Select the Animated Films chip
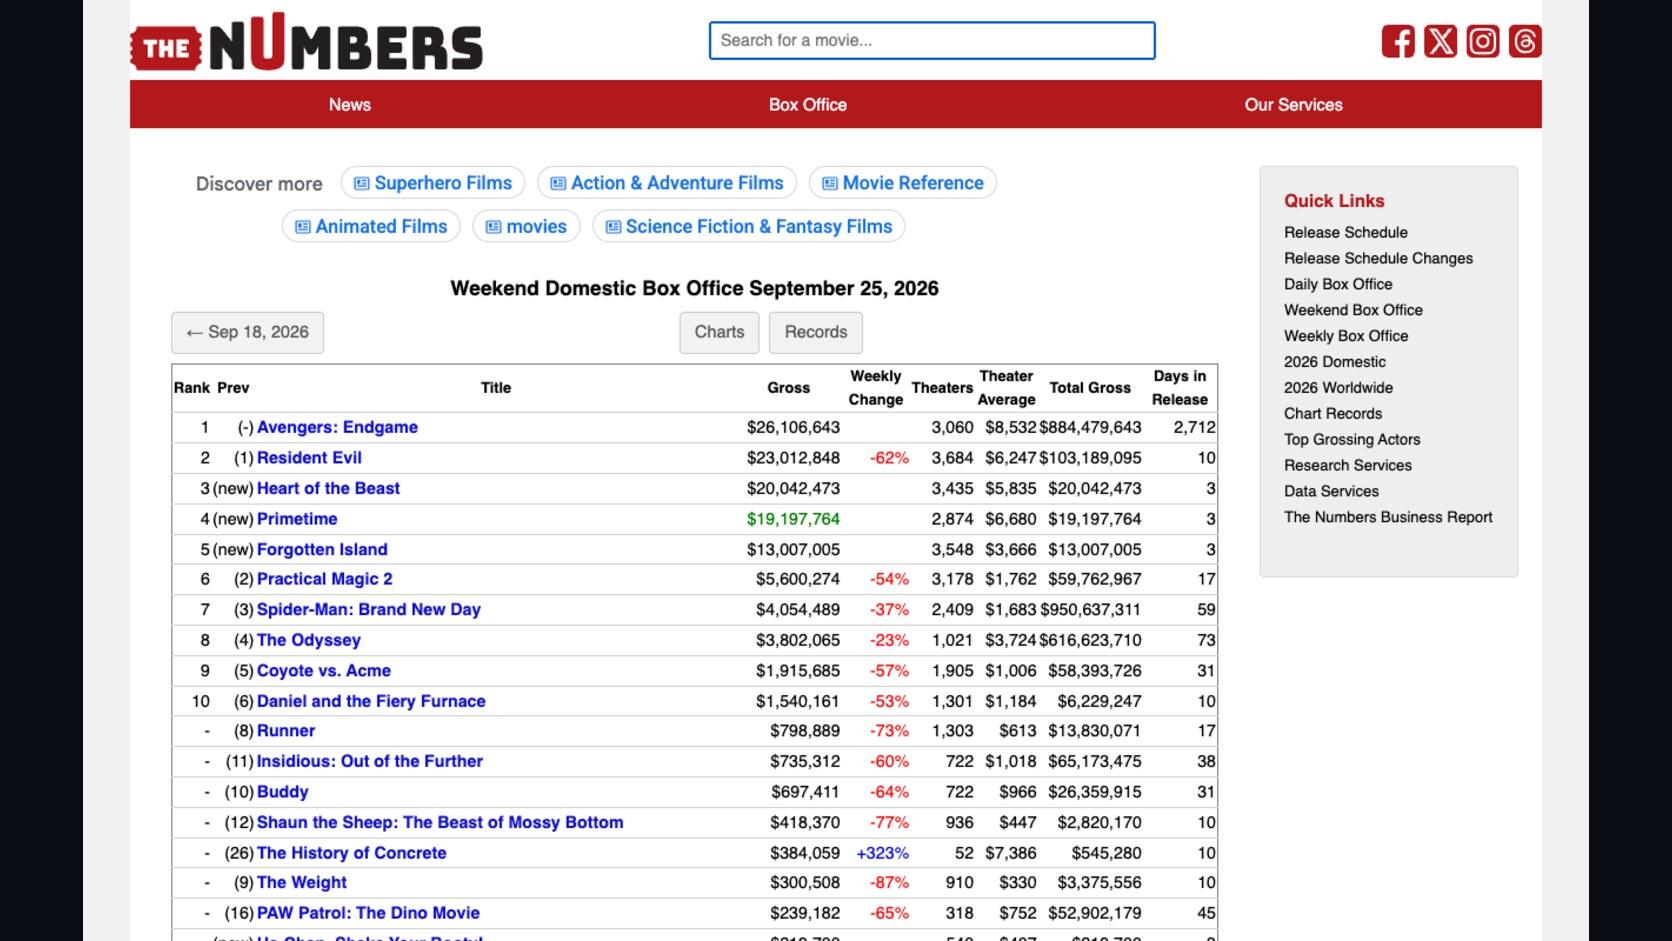 click(371, 227)
